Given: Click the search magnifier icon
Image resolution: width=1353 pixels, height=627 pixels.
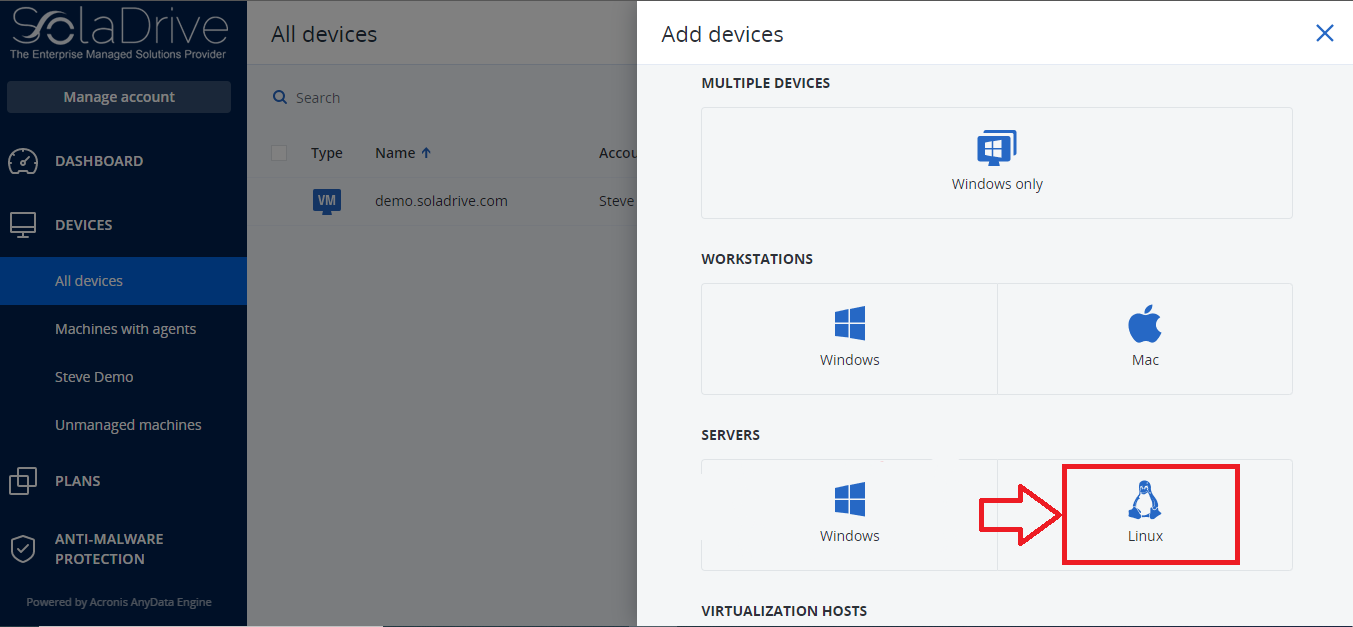Looking at the screenshot, I should [x=281, y=97].
